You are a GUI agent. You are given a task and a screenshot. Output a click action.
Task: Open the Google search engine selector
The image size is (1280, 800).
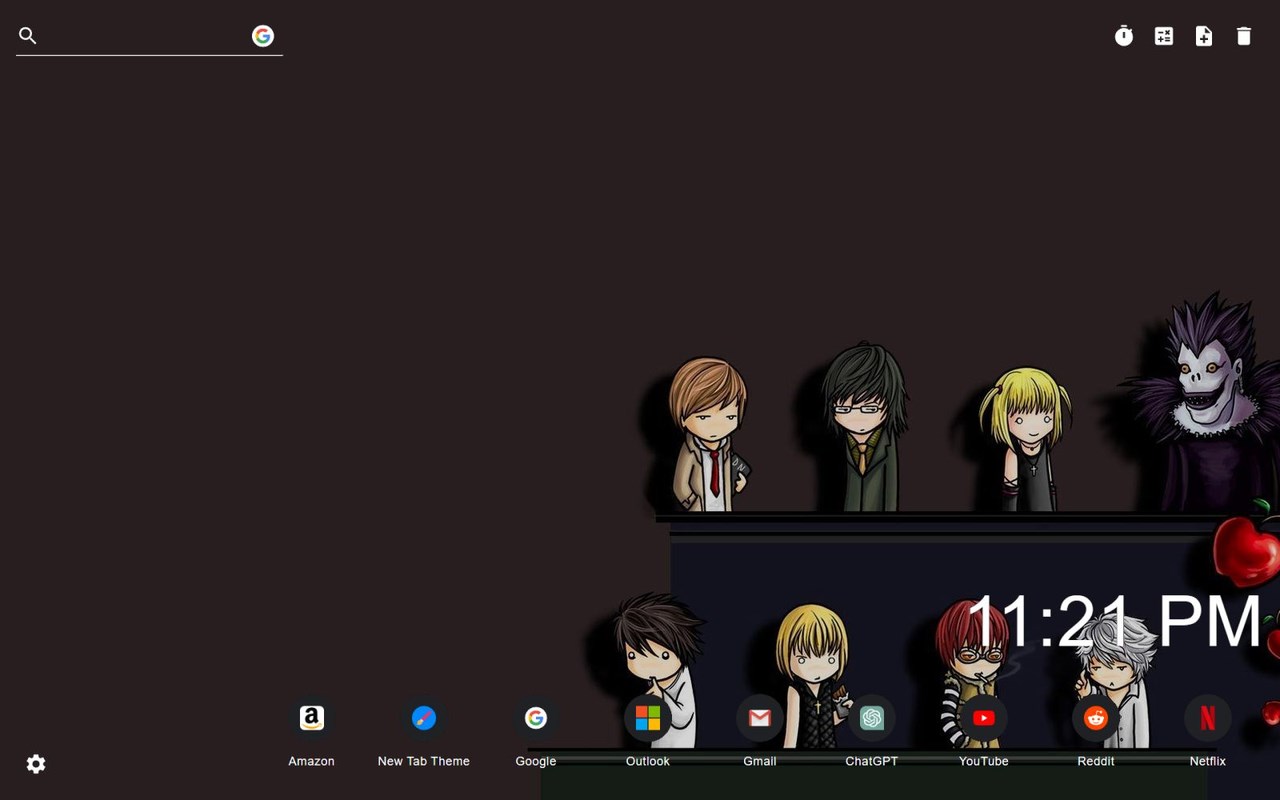point(263,36)
